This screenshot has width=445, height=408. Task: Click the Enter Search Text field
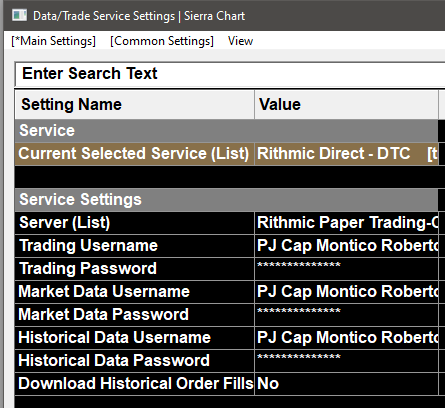click(x=230, y=73)
